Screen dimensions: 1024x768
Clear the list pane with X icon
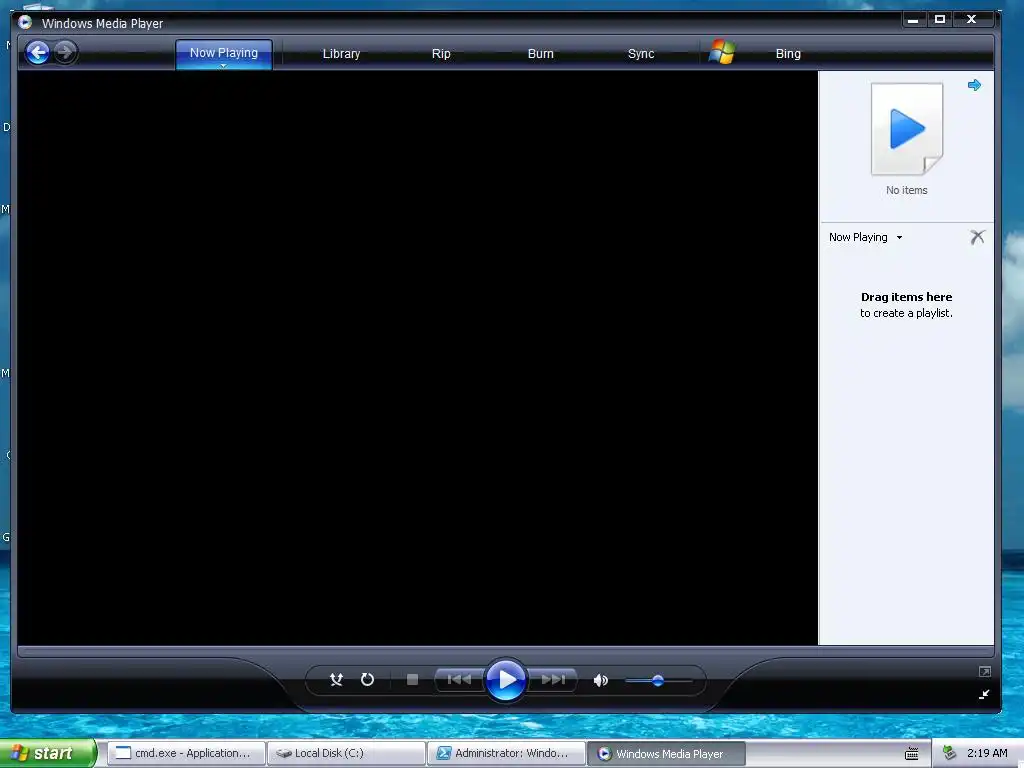coord(977,236)
